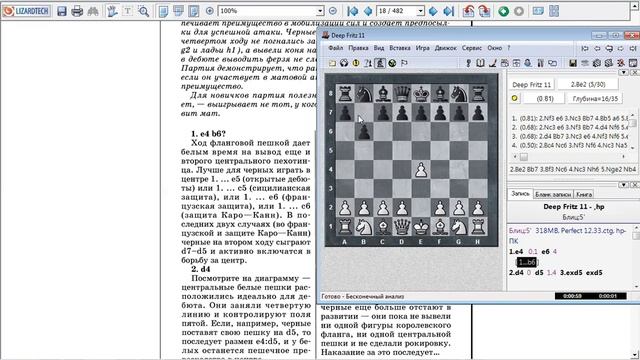Click the page number field 18 / 482
Image resolution: width=640 pixels, height=360 pixels.
click(x=397, y=11)
